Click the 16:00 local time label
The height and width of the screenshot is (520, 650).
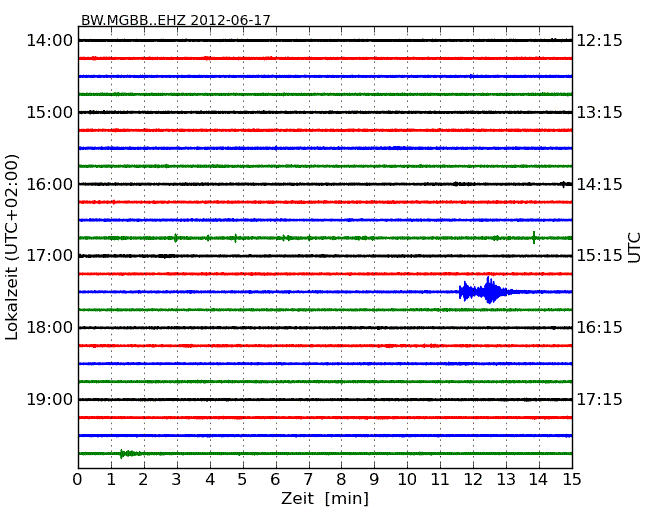(49, 184)
